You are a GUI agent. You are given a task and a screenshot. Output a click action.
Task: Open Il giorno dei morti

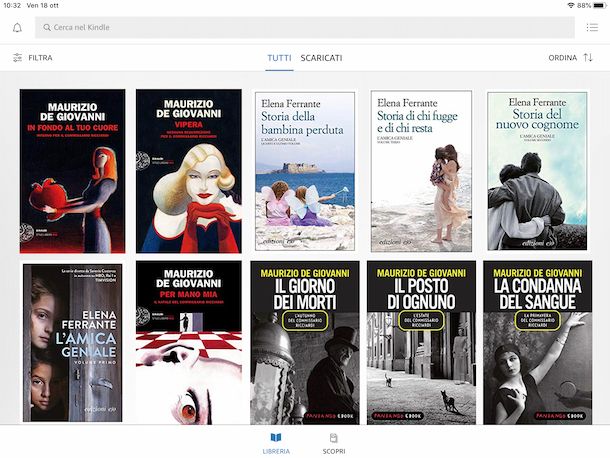pyautogui.click(x=305, y=343)
